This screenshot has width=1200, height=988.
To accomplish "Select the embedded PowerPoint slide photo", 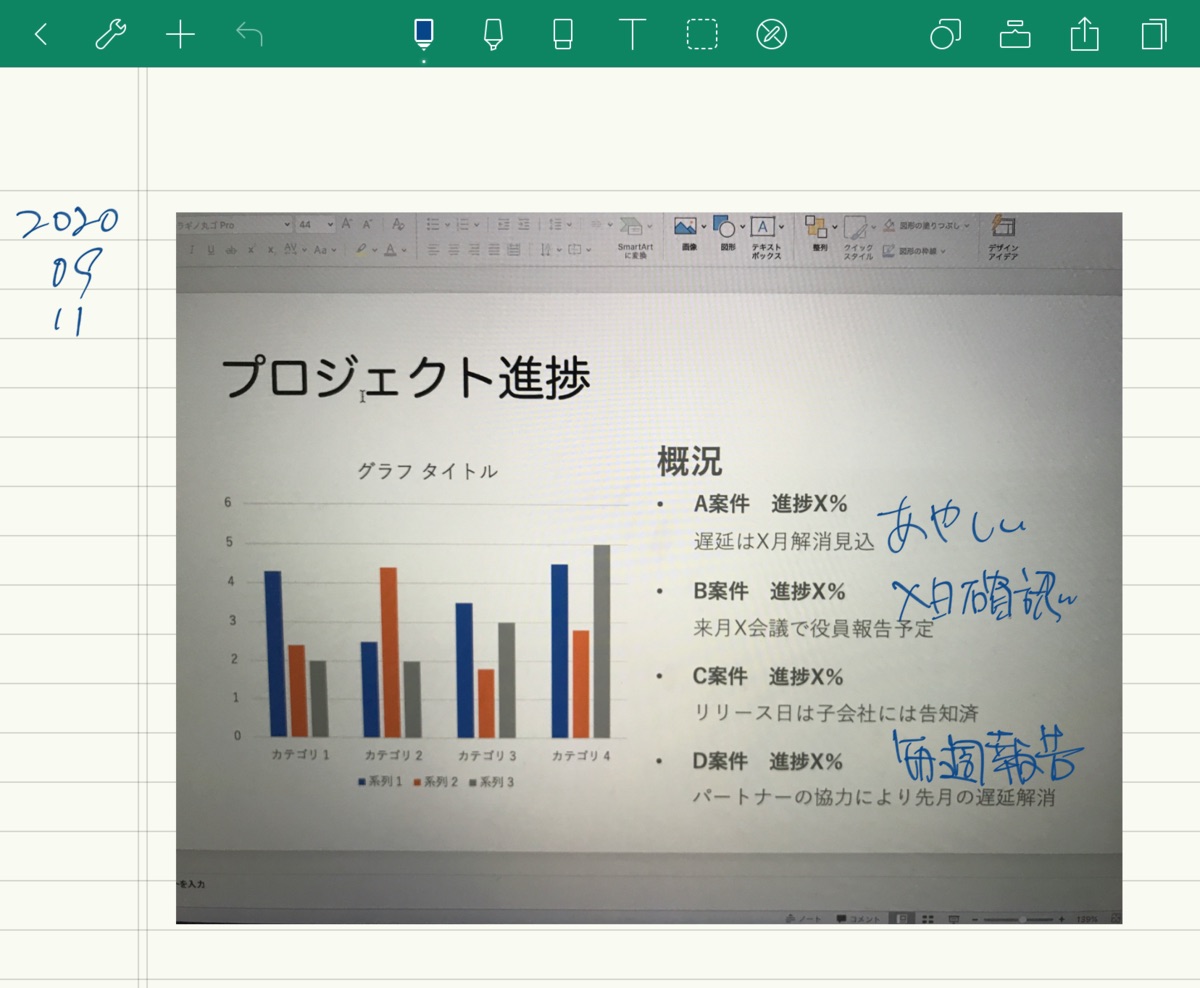I will click(649, 565).
